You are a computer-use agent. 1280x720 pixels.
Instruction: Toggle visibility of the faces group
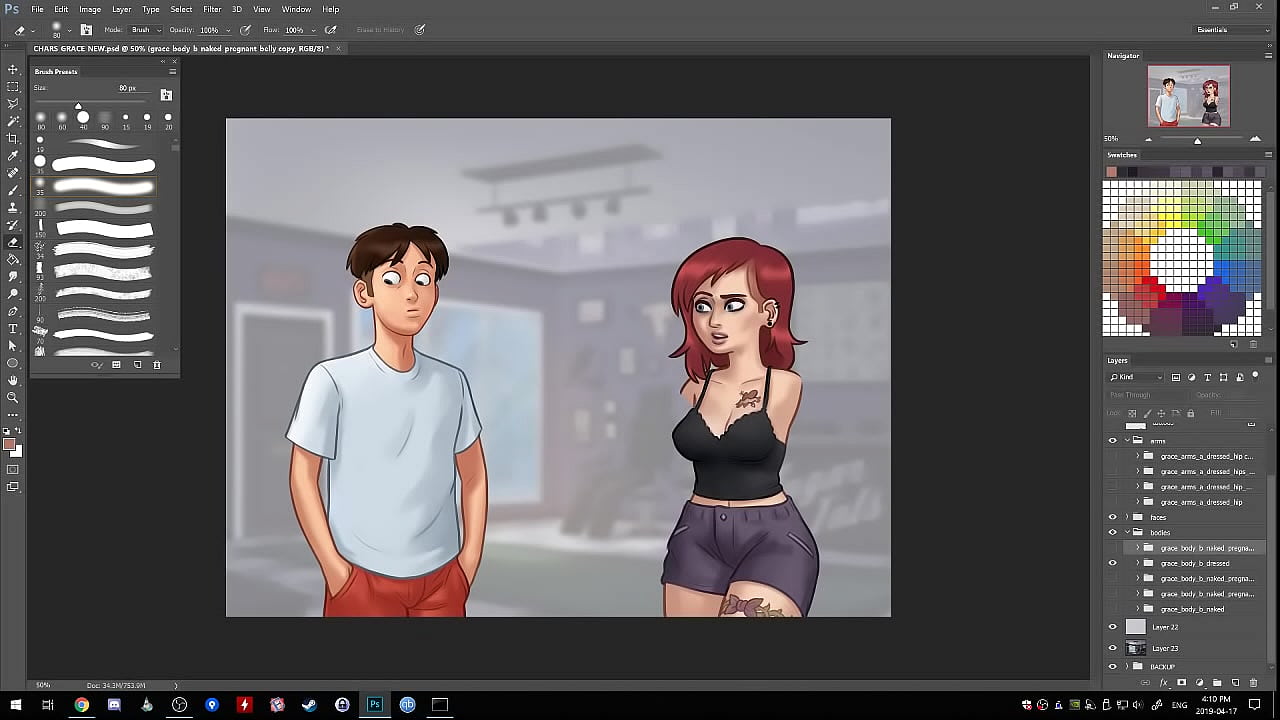[1112, 517]
